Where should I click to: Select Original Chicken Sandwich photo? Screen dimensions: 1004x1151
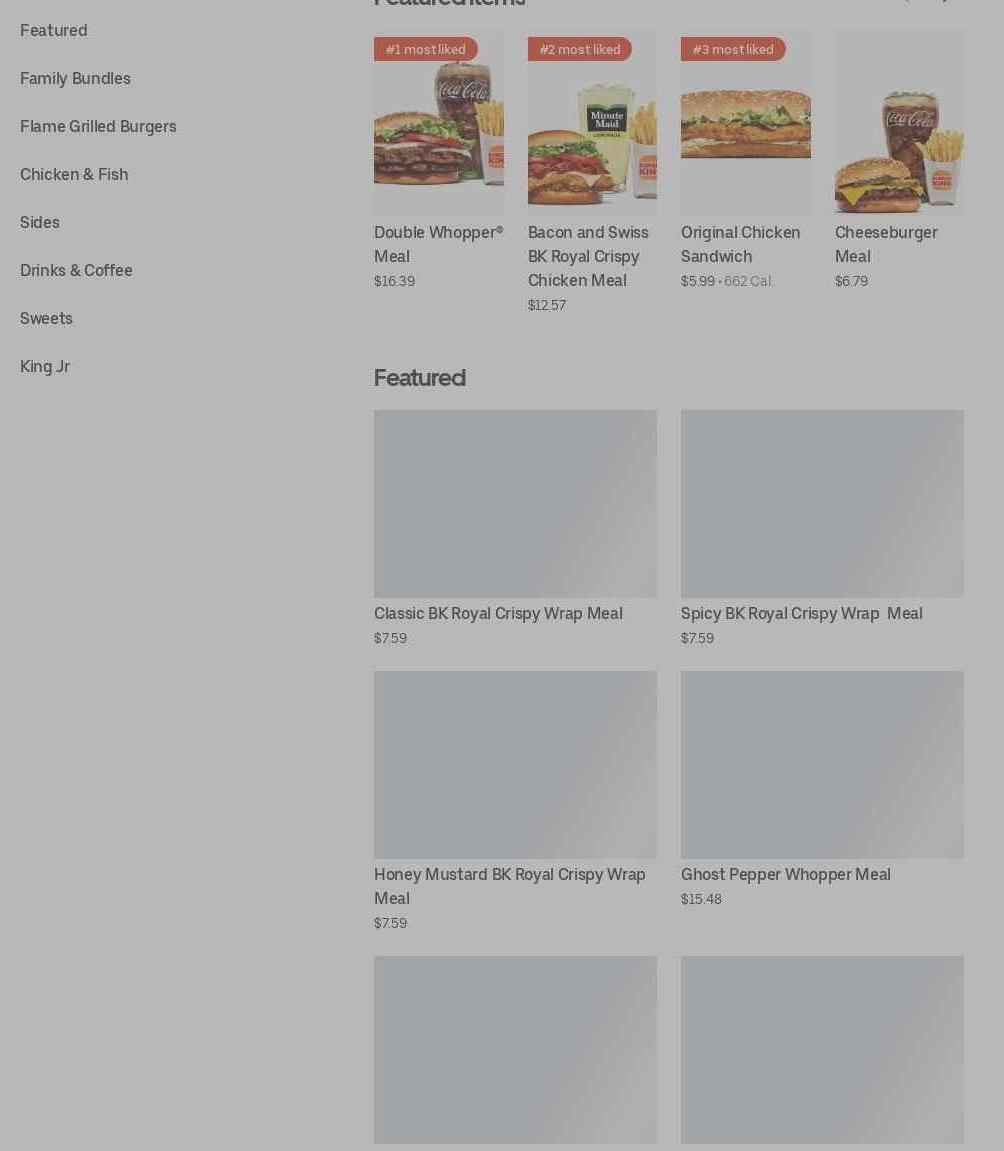pyautogui.click(x=746, y=121)
